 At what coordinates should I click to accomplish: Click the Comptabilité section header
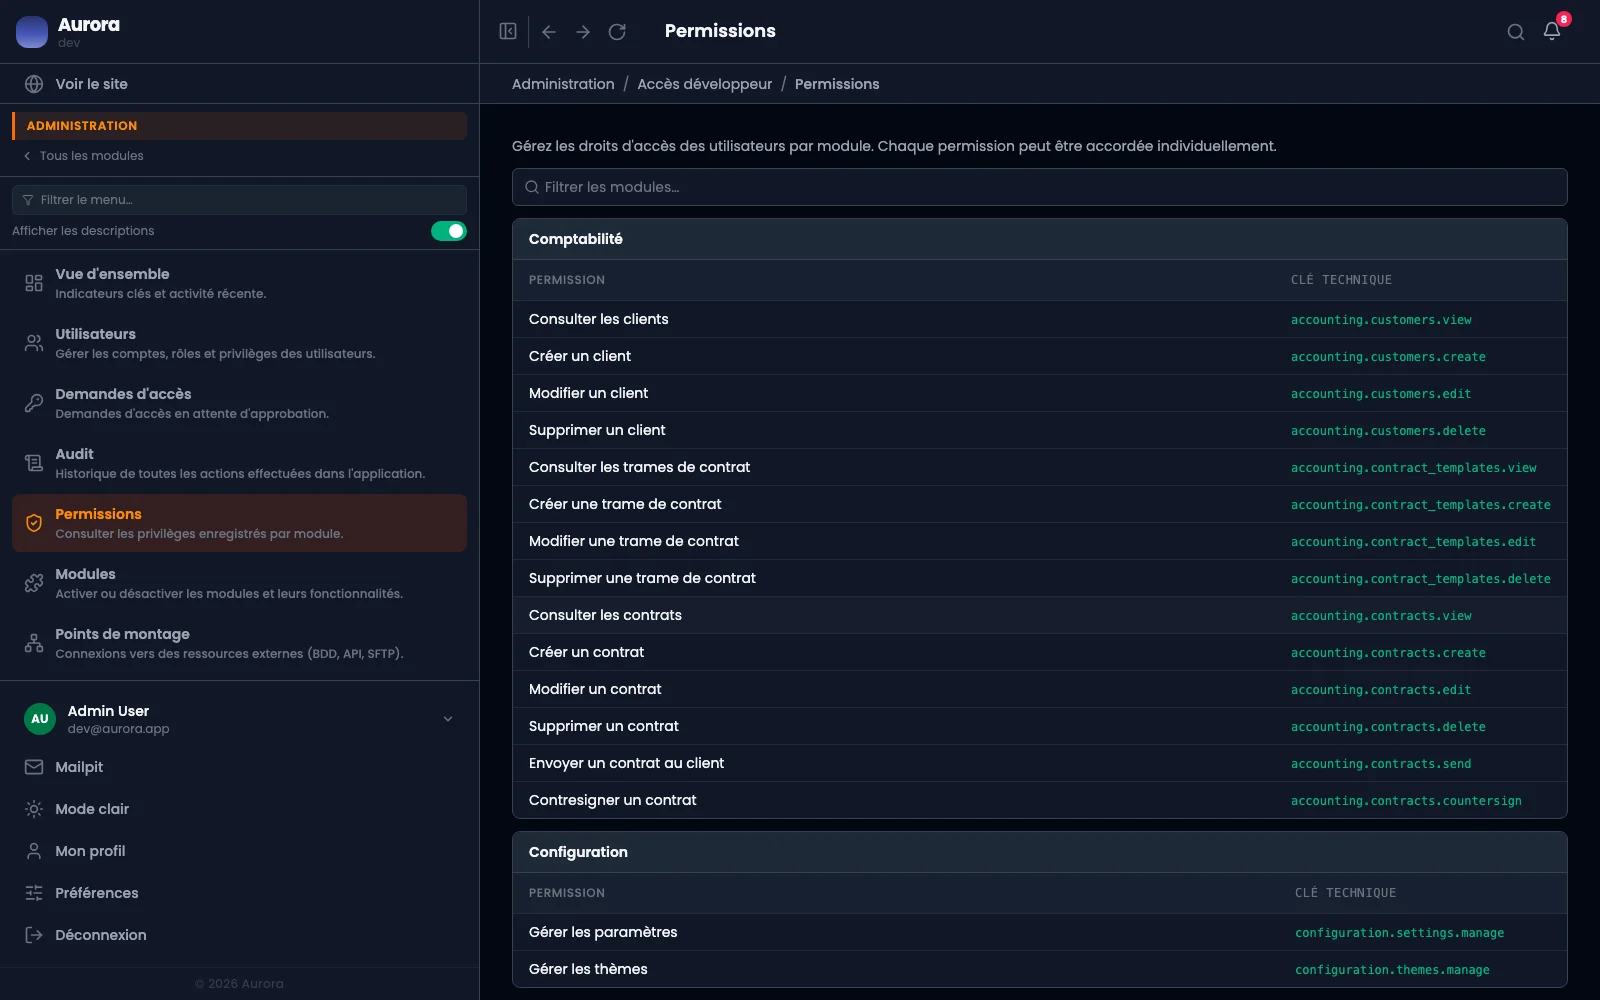(x=1039, y=239)
